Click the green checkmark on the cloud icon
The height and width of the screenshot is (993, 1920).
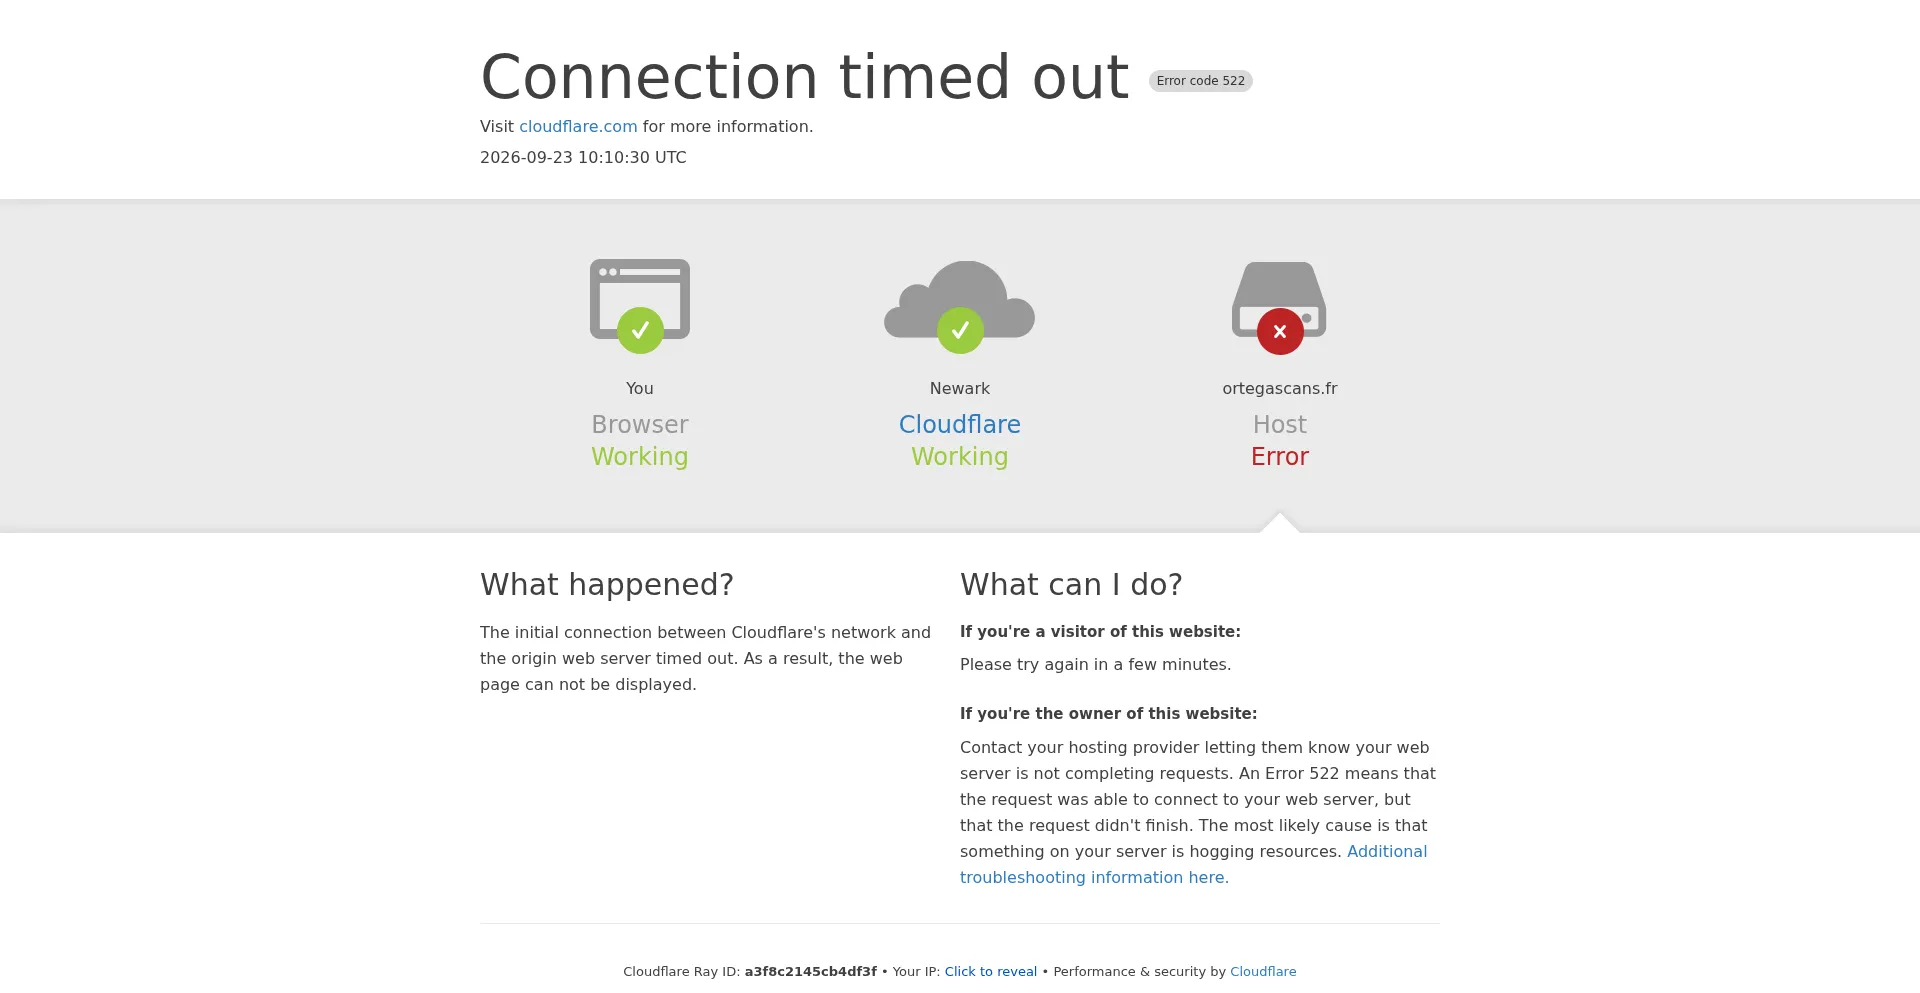pos(960,330)
